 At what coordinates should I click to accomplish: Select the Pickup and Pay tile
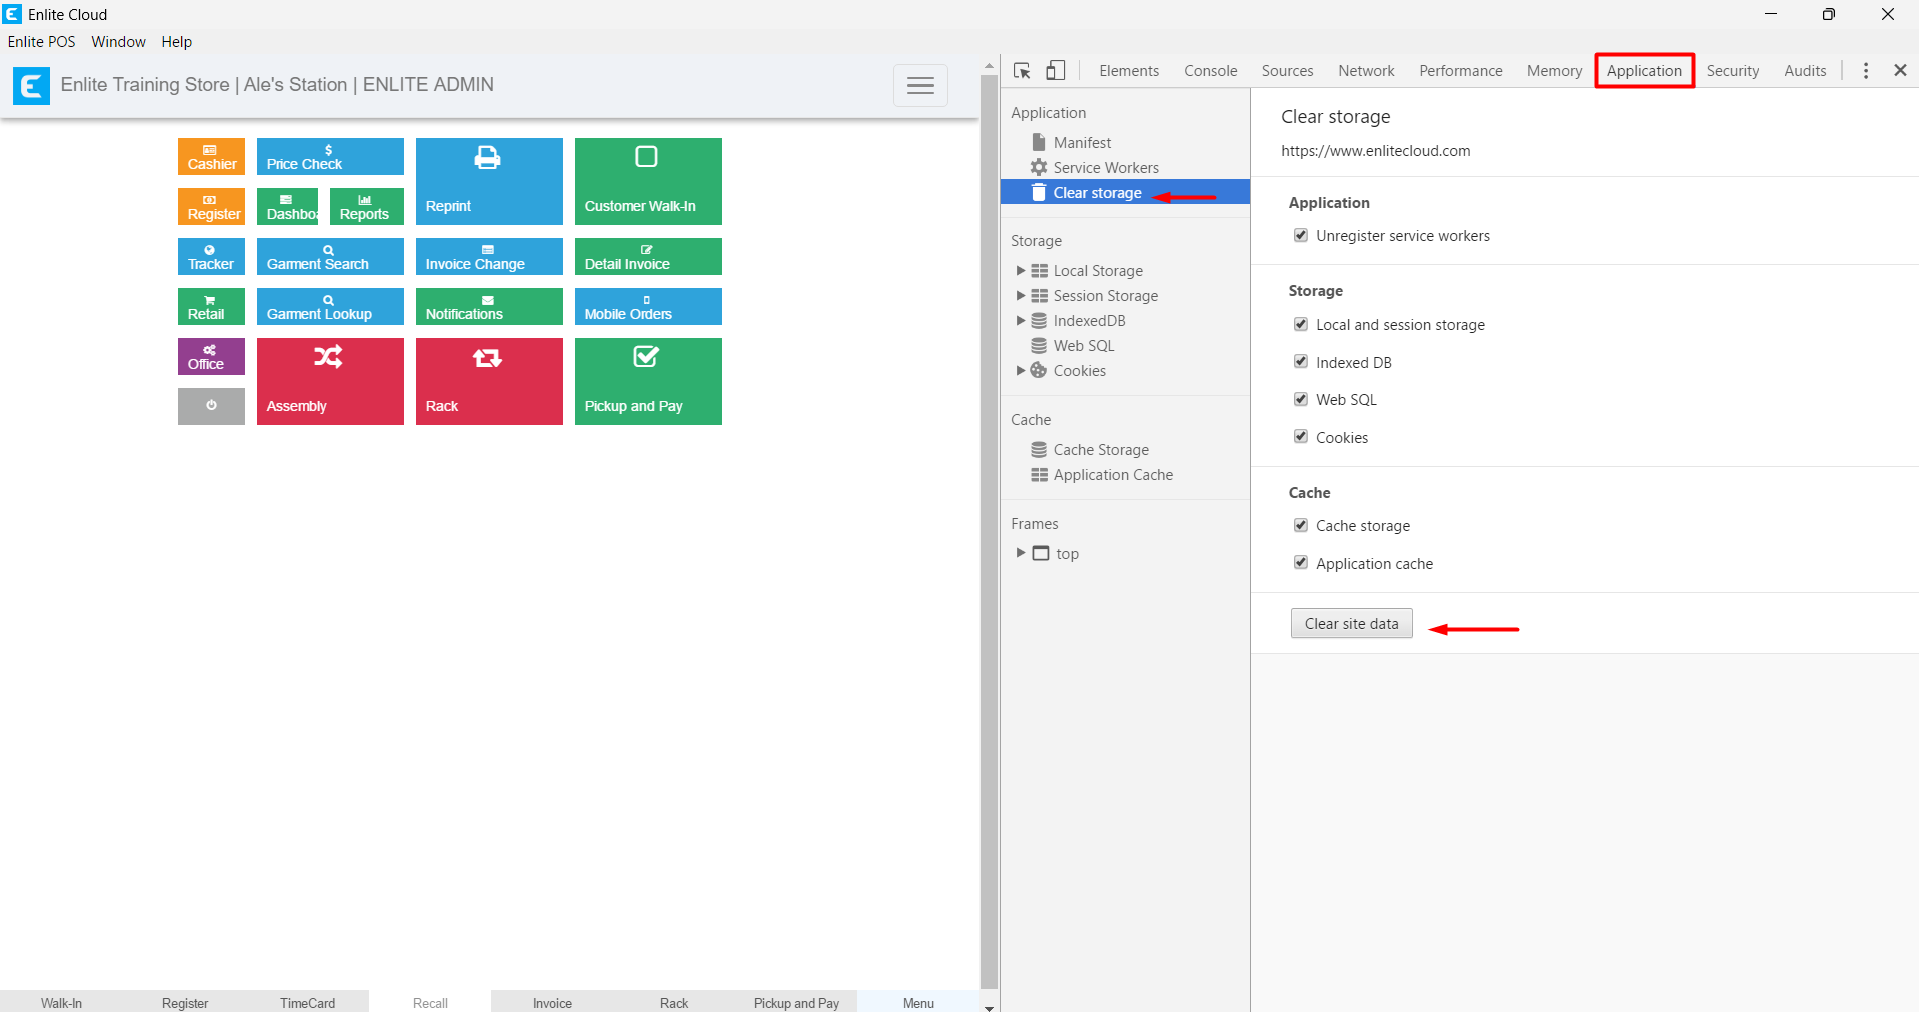[x=647, y=381]
